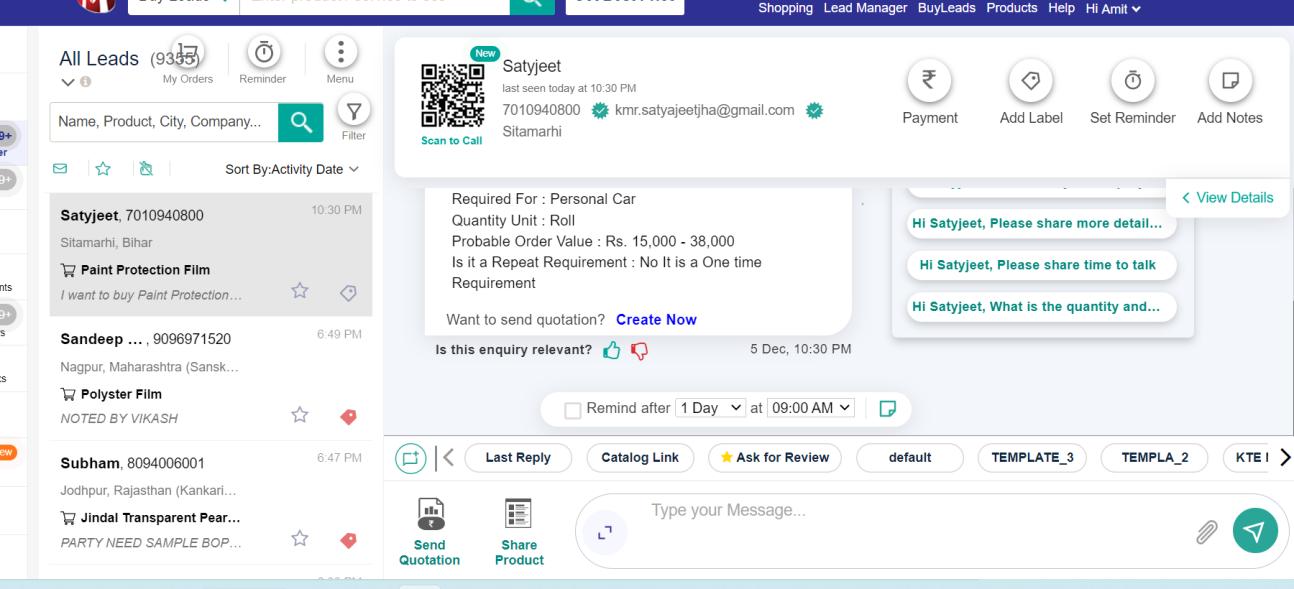Open the Sort By Activity Date dropdown
The width and height of the screenshot is (1294, 589).
292,169
